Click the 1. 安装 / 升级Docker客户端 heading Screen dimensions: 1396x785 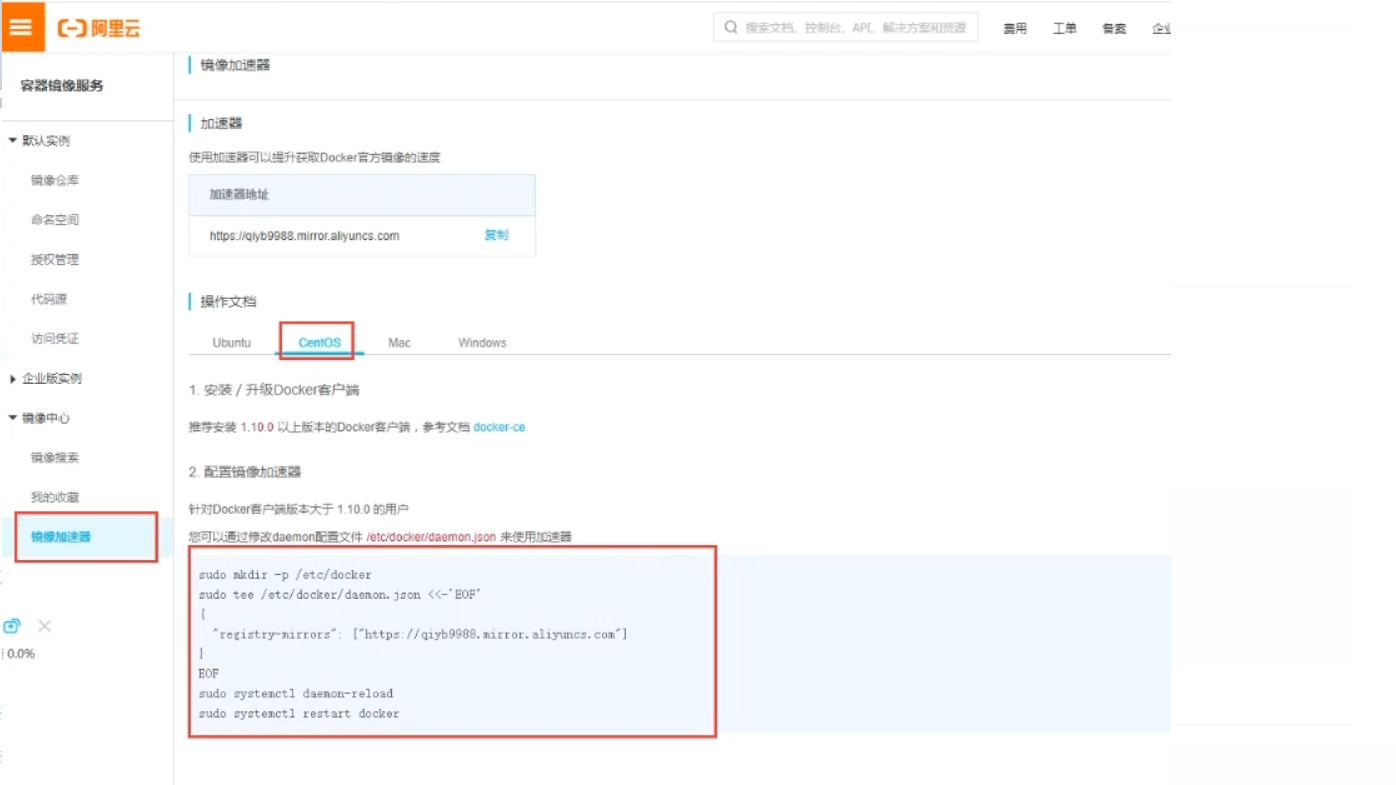coord(274,390)
